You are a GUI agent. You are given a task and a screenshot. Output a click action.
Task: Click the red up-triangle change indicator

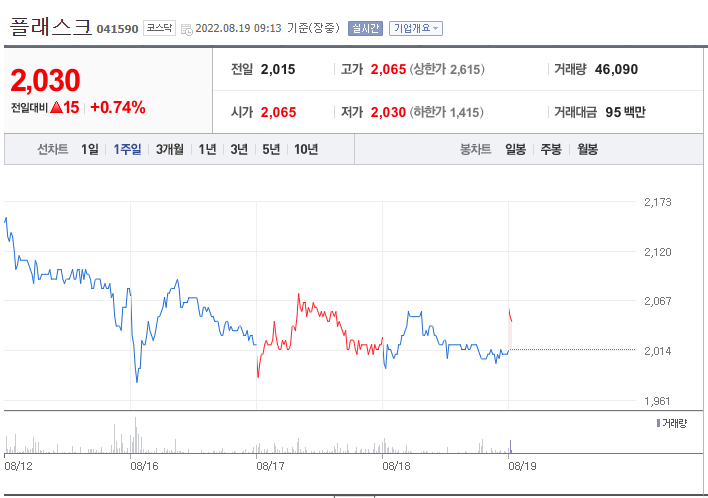(x=56, y=107)
